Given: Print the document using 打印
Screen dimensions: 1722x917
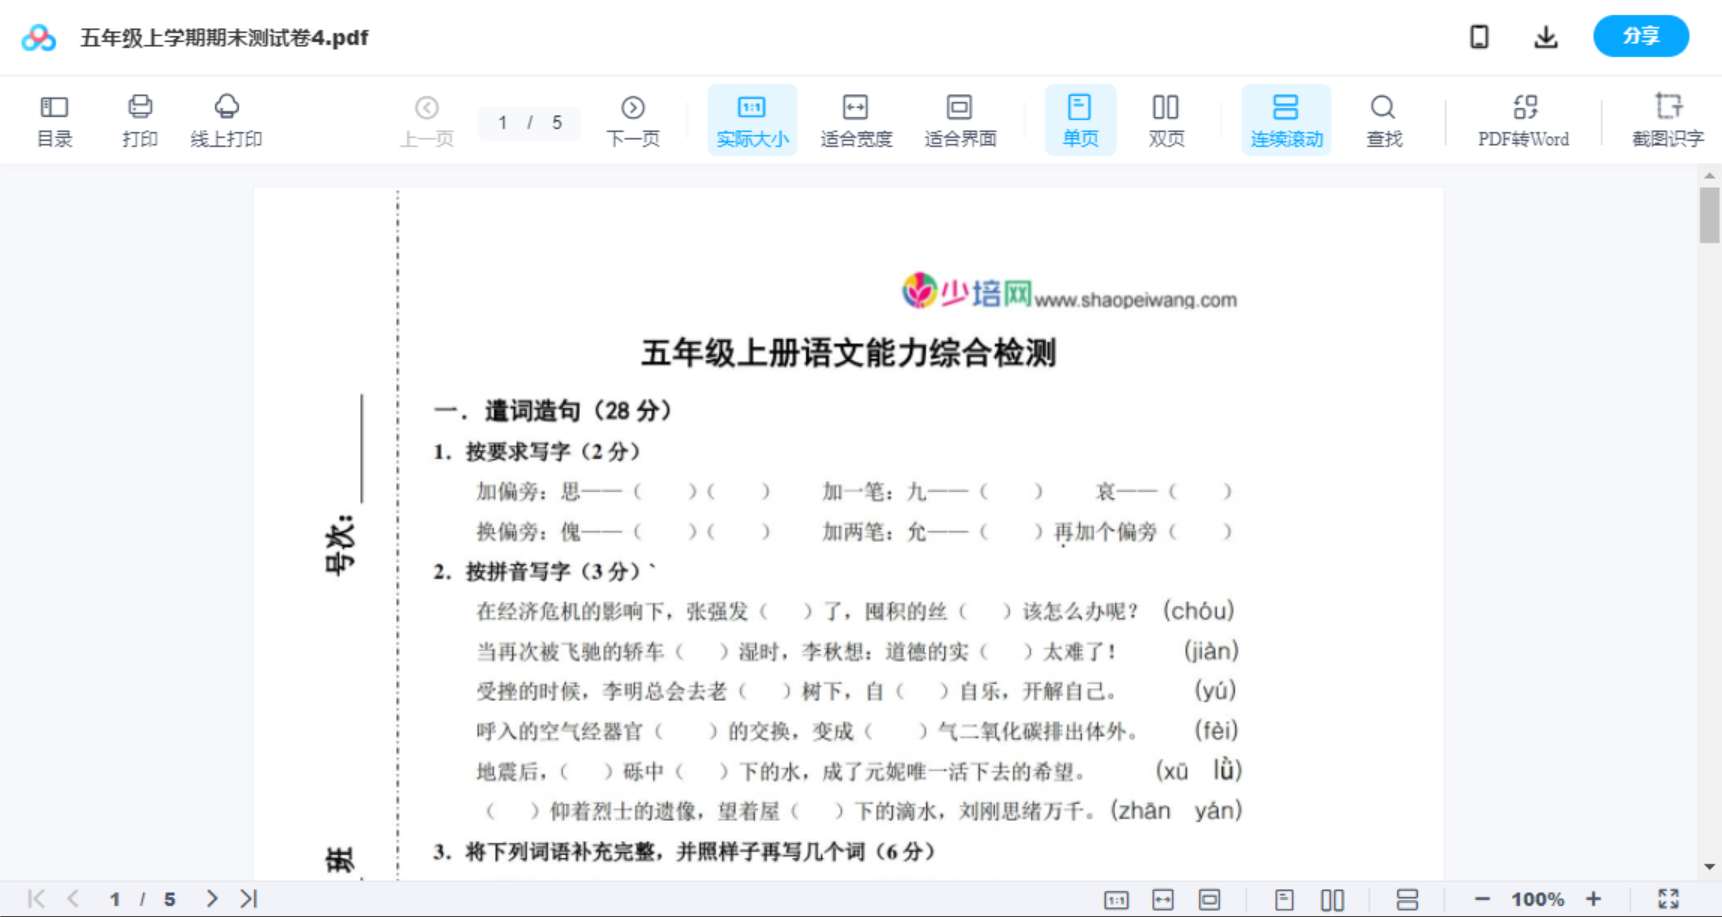Looking at the screenshot, I should coord(139,119).
